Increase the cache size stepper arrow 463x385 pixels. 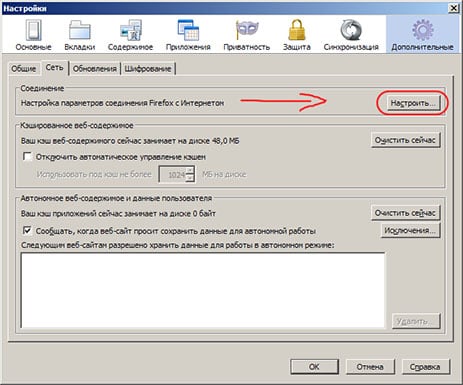(190, 170)
